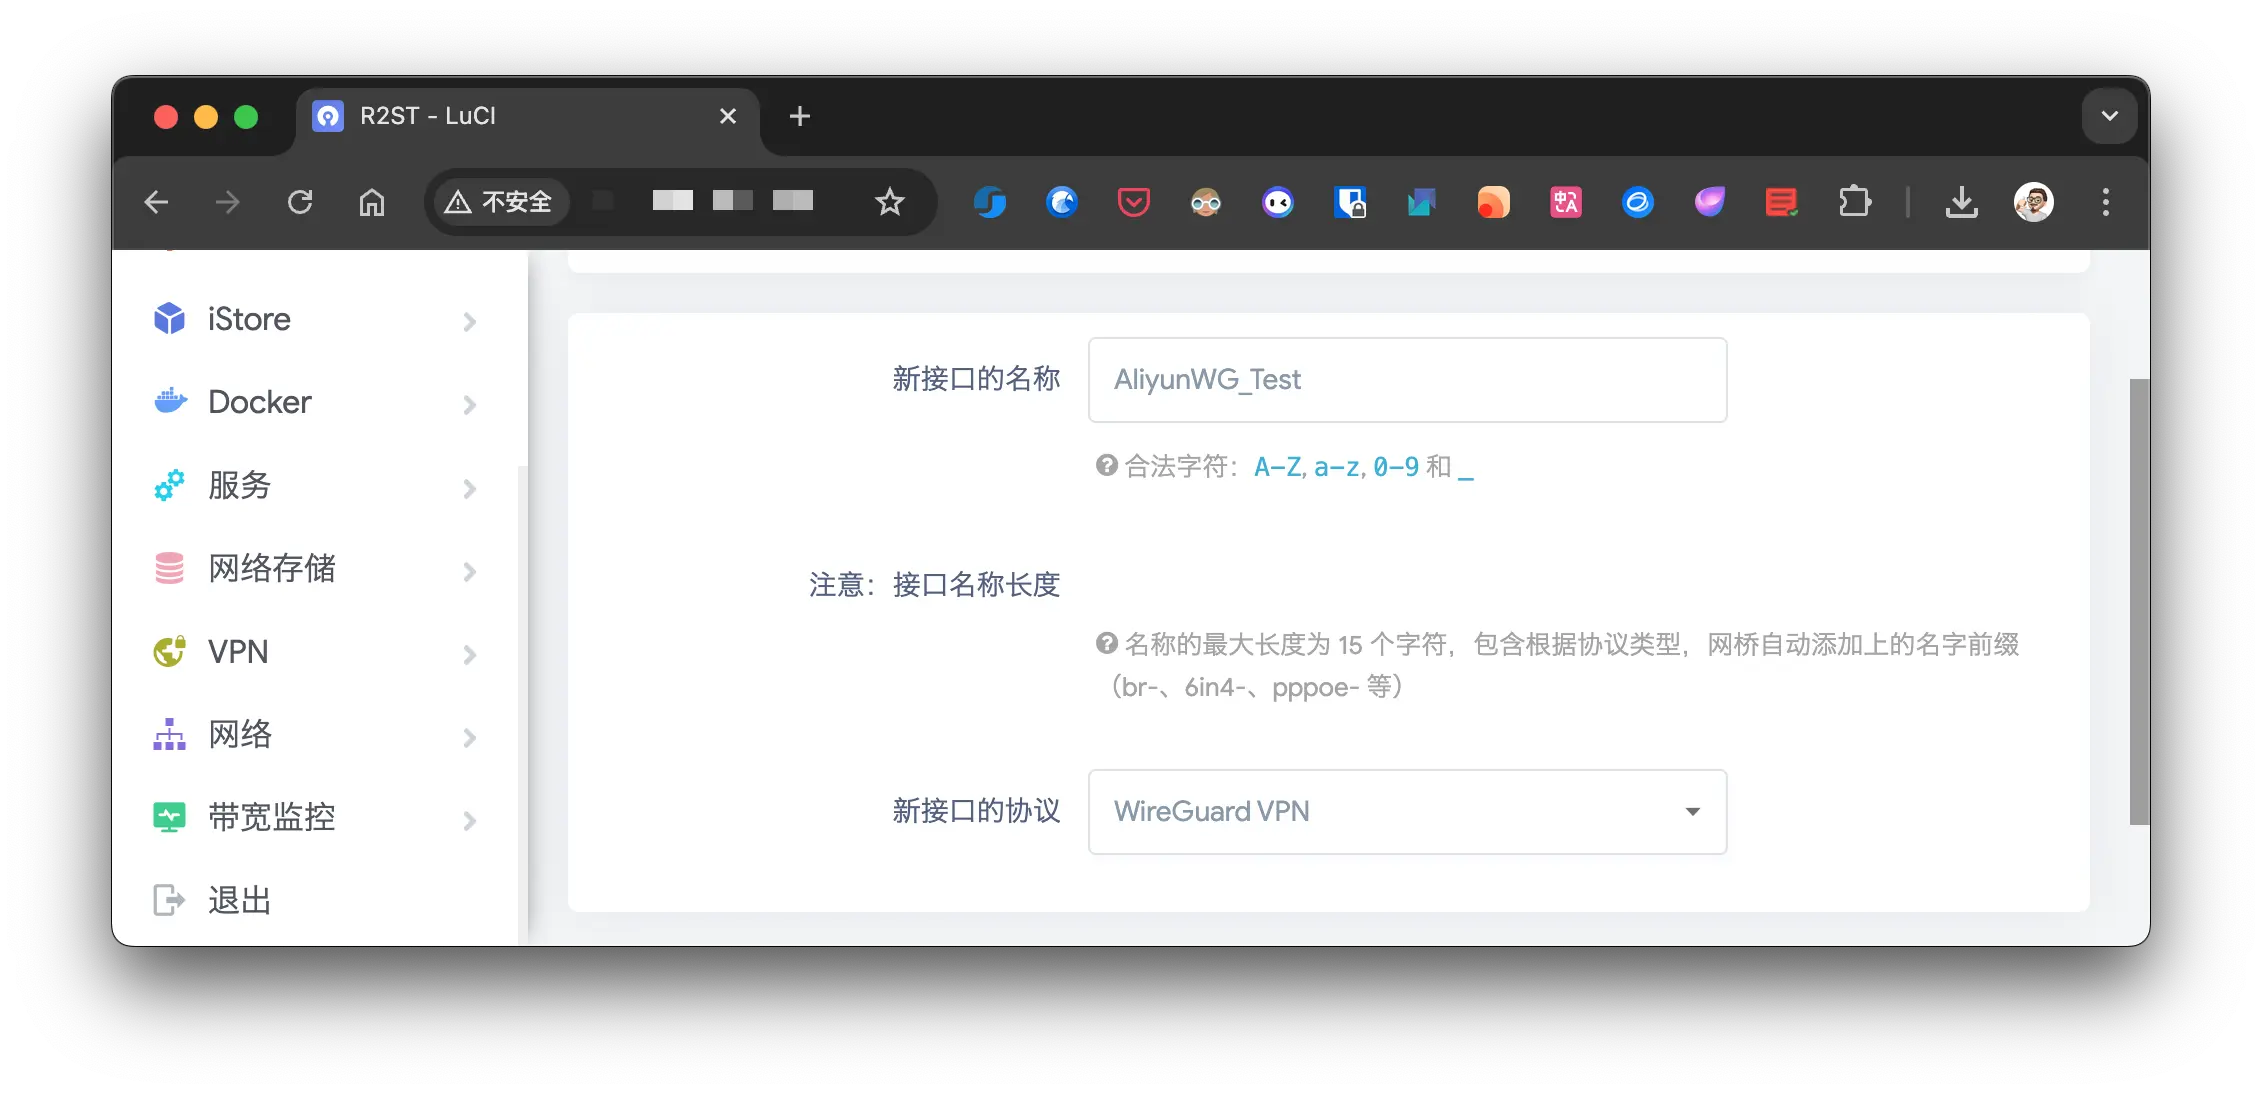Expand the Docker menu chevron
Image resolution: width=2262 pixels, height=1094 pixels.
[469, 405]
